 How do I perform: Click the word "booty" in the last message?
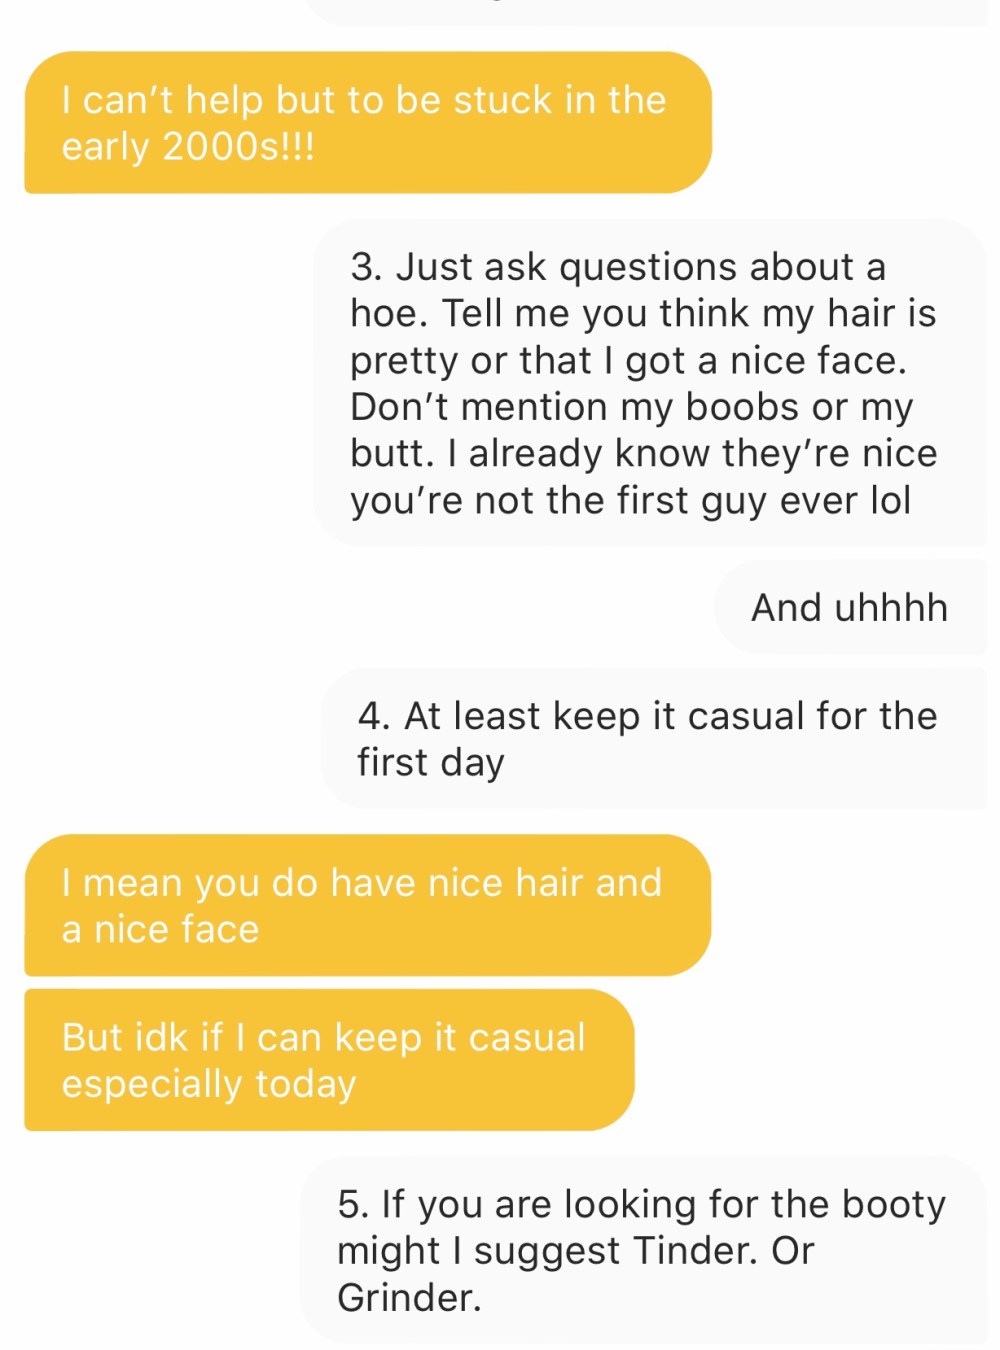pos(893,1204)
